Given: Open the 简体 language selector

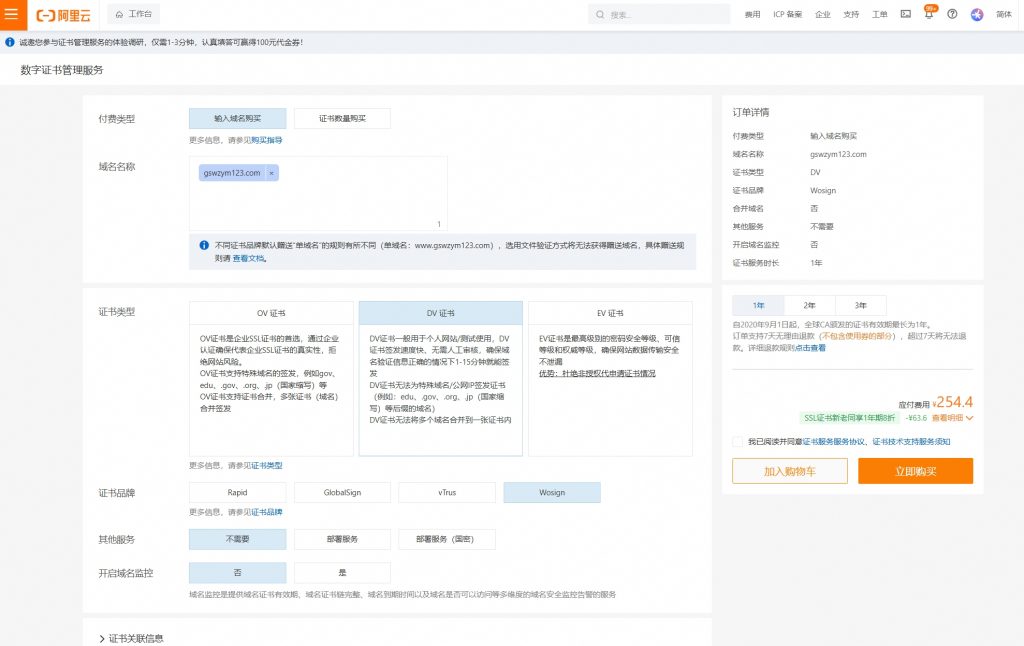Looking at the screenshot, I should pos(1003,15).
